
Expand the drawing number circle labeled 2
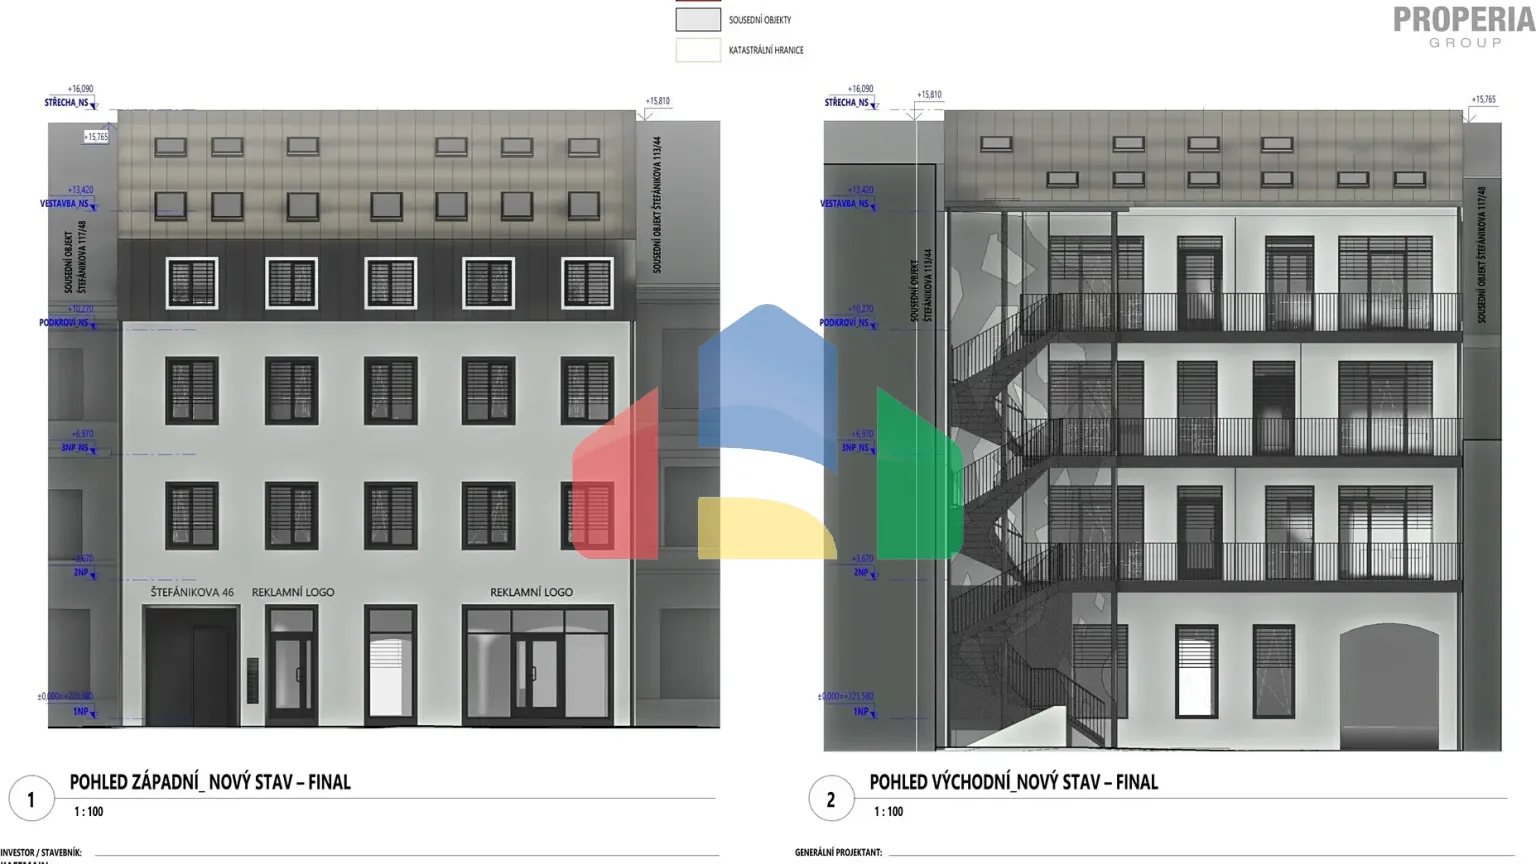click(831, 799)
